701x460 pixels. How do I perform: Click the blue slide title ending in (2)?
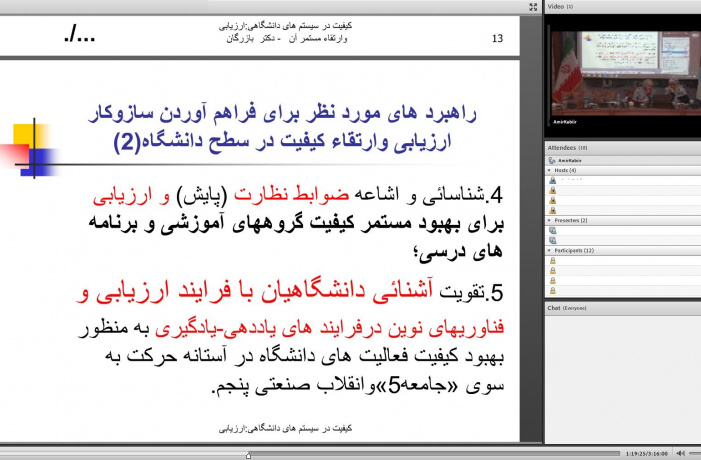[282, 128]
